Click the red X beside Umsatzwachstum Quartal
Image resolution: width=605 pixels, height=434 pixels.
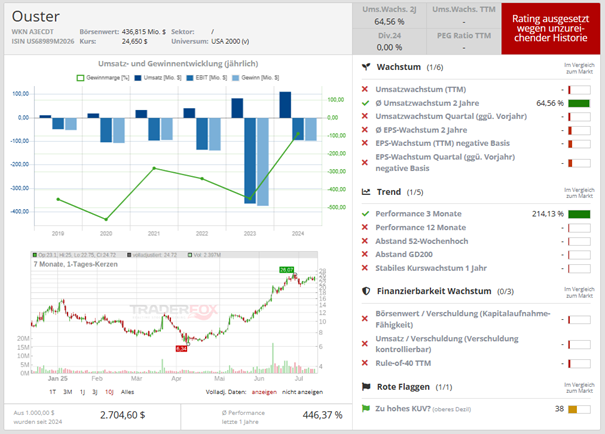point(365,116)
